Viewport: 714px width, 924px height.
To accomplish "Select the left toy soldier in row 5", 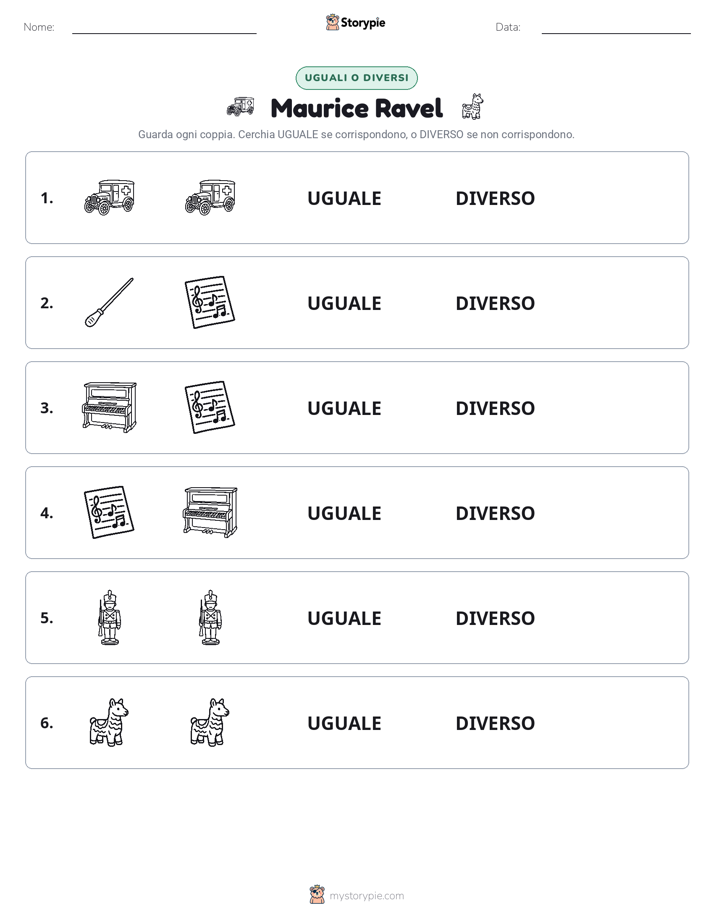I will click(x=109, y=617).
